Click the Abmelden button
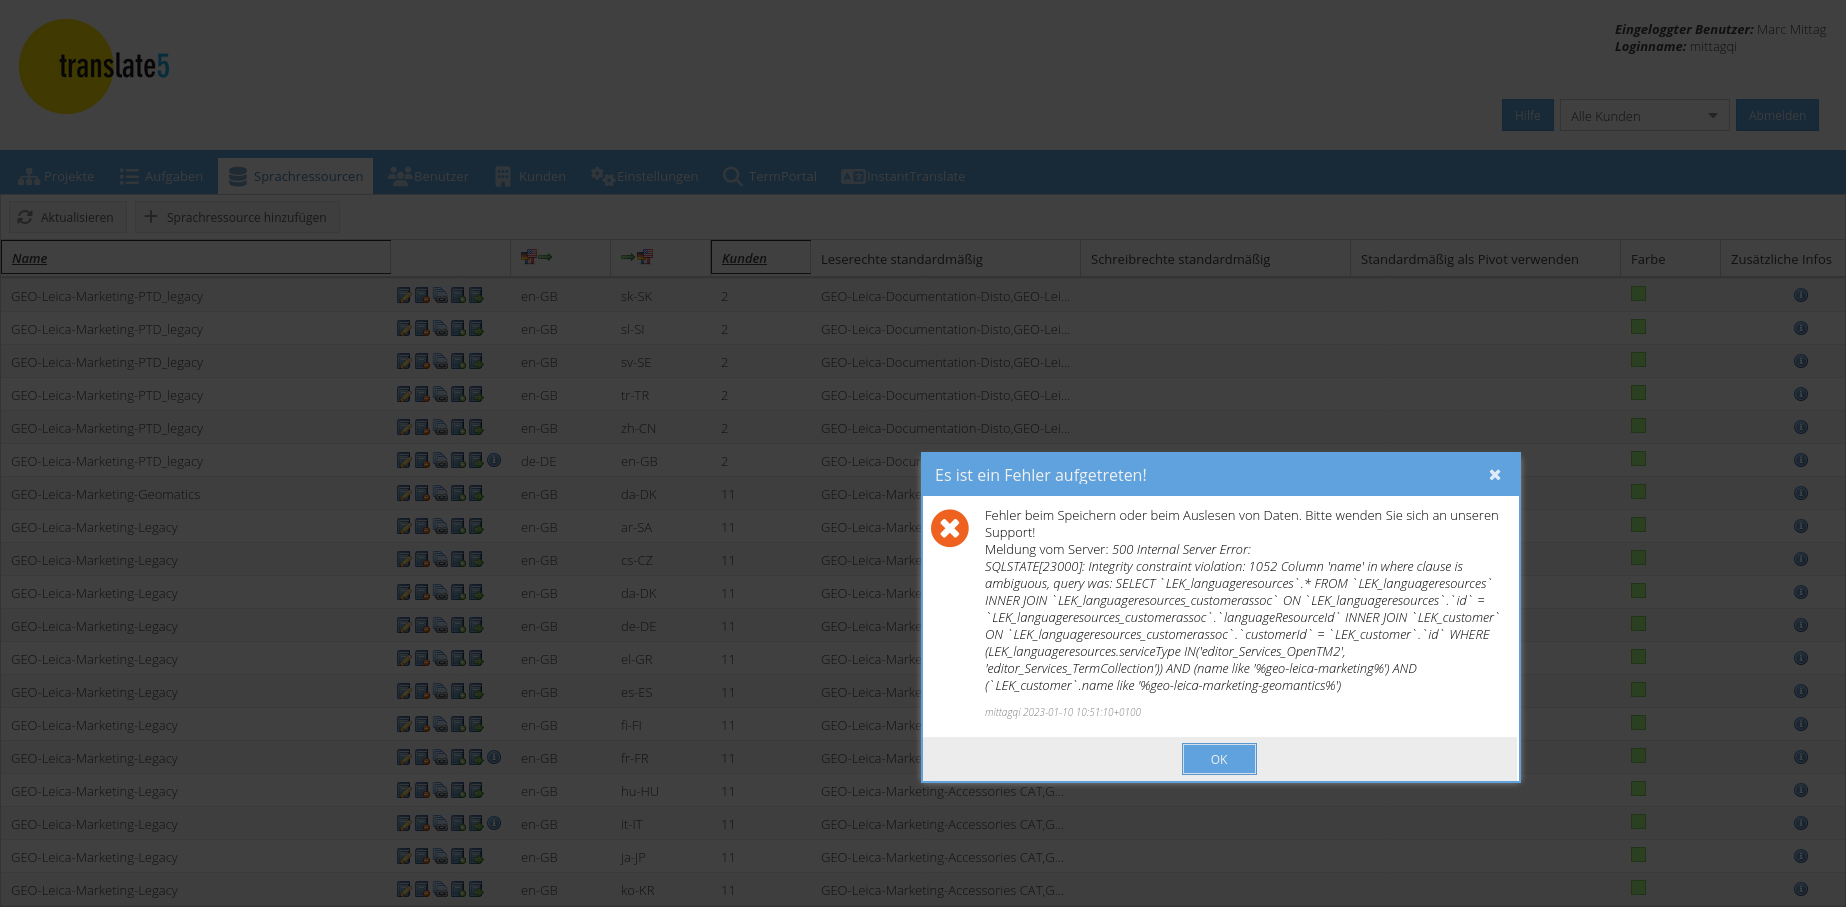 1776,116
